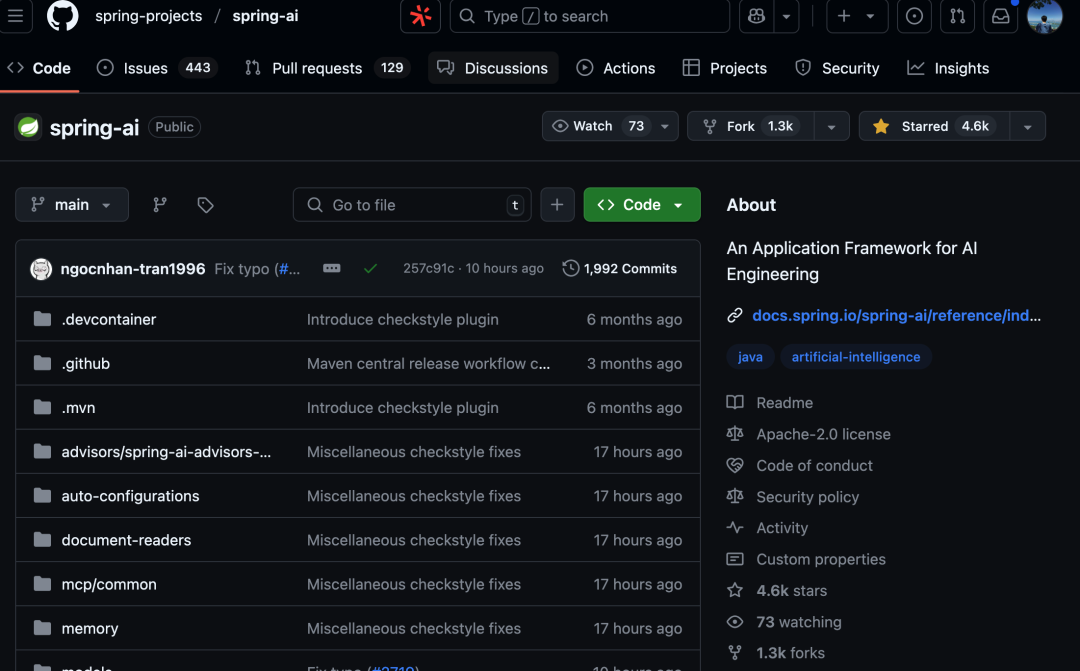Open the Insights tab
The width and height of the screenshot is (1080, 671).
(948, 68)
